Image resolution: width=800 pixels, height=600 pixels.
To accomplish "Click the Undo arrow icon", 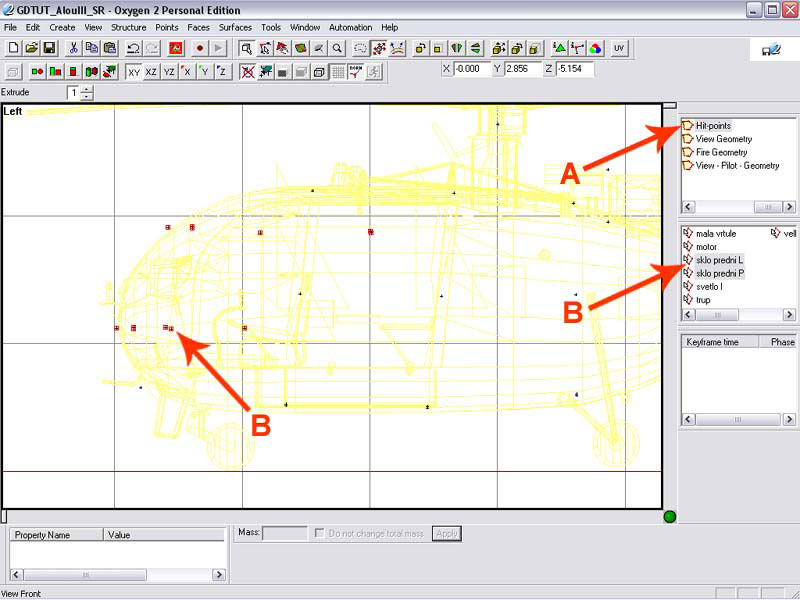I will 133,48.
